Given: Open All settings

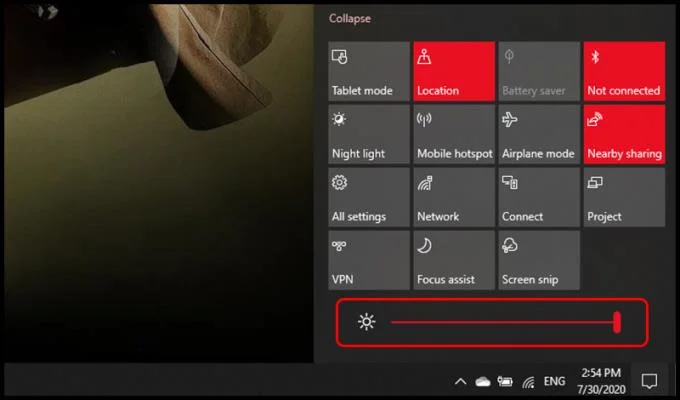Looking at the screenshot, I should tap(369, 197).
